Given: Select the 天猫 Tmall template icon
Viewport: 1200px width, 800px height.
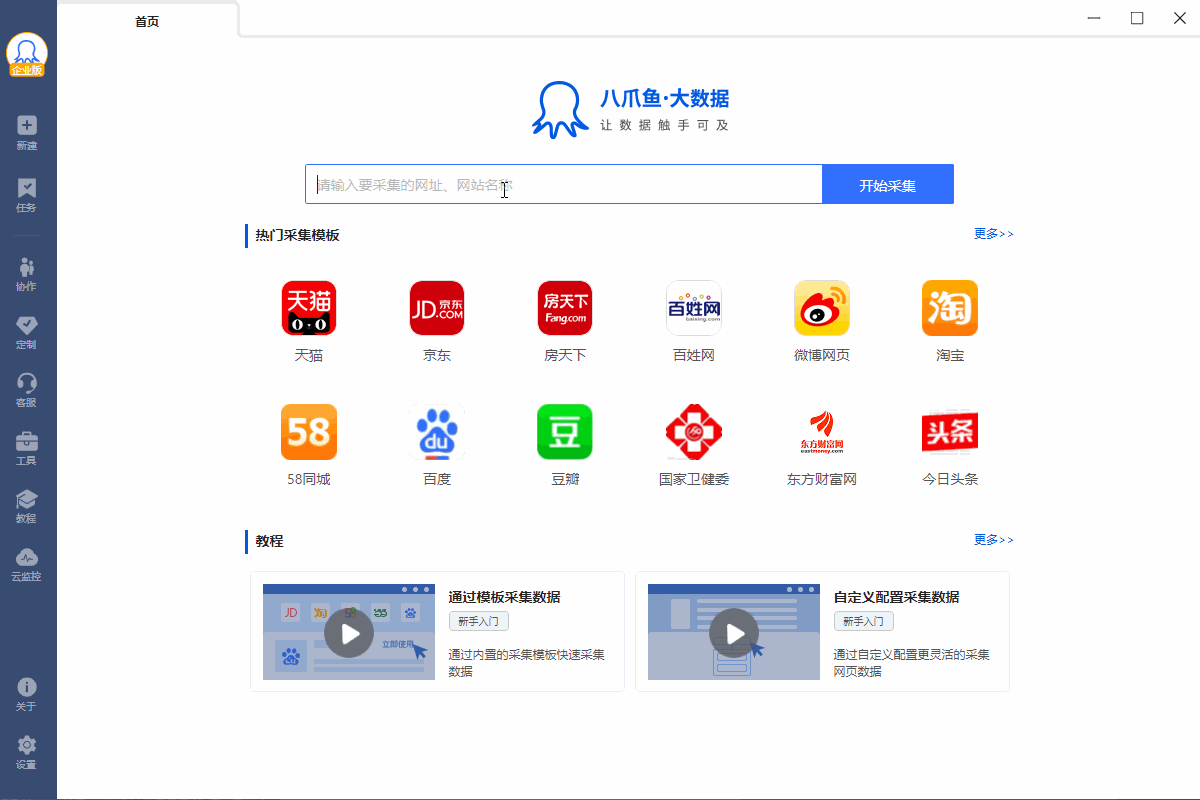Looking at the screenshot, I should [309, 308].
